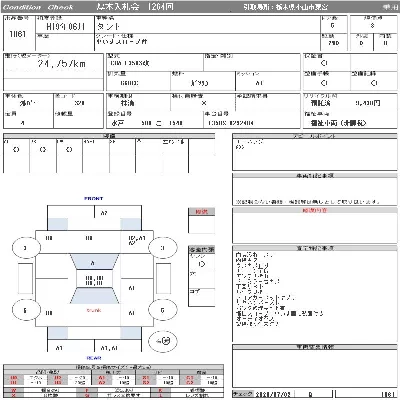
Task: Click the front-right tire circle in diagram
Action: coord(163,248)
